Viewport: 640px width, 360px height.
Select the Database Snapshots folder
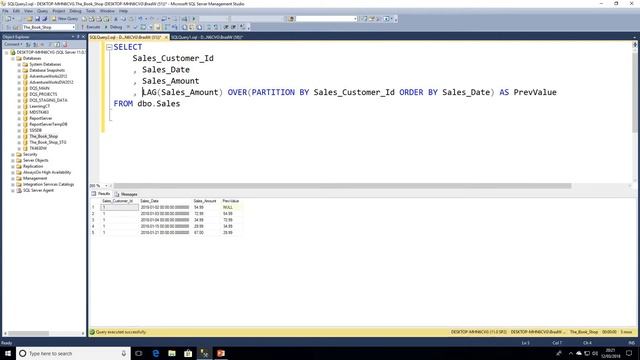click(x=47, y=70)
